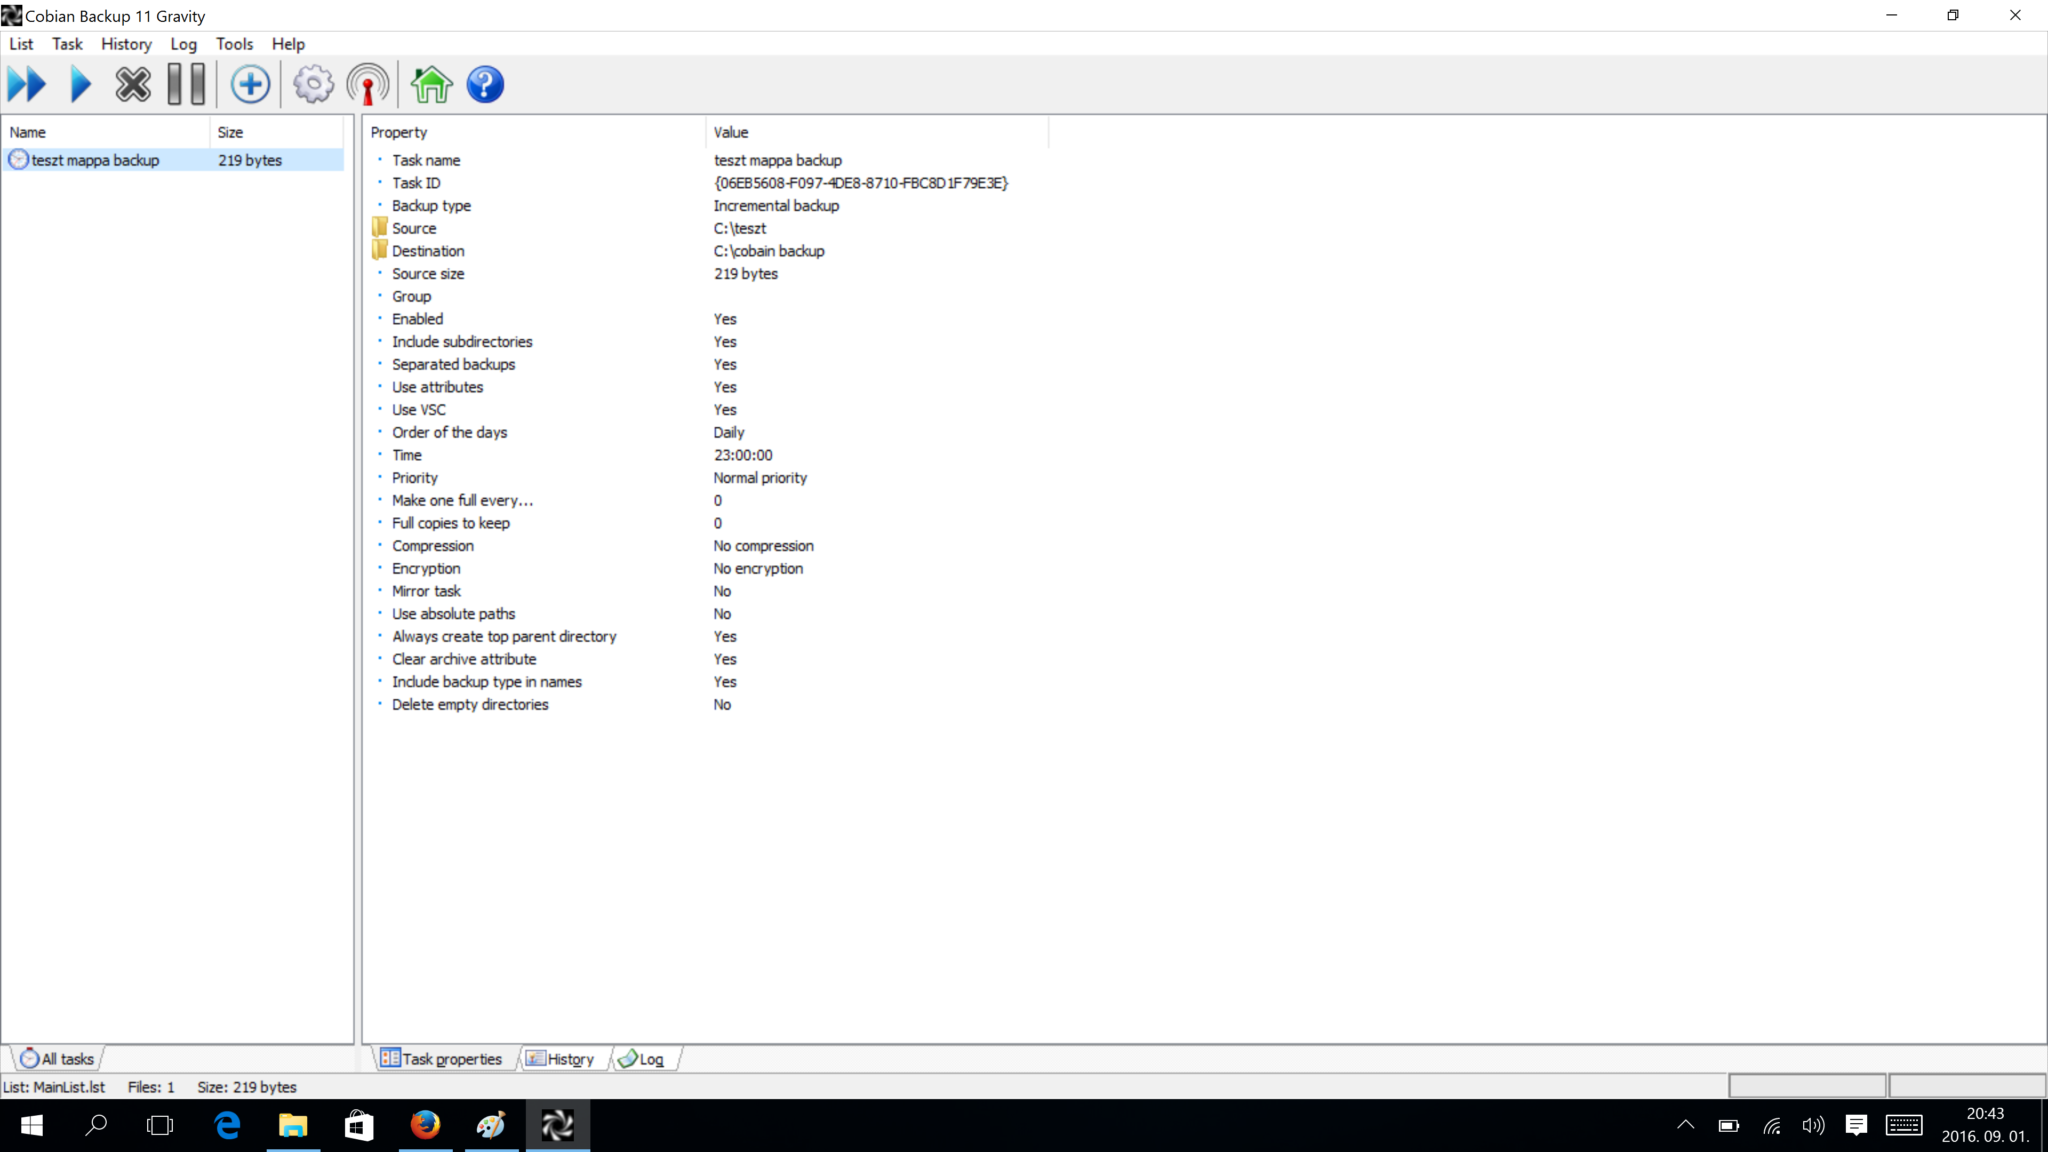Viewport: 2048px width, 1152px height.
Task: Create a new task with plus icon
Action: (250, 84)
